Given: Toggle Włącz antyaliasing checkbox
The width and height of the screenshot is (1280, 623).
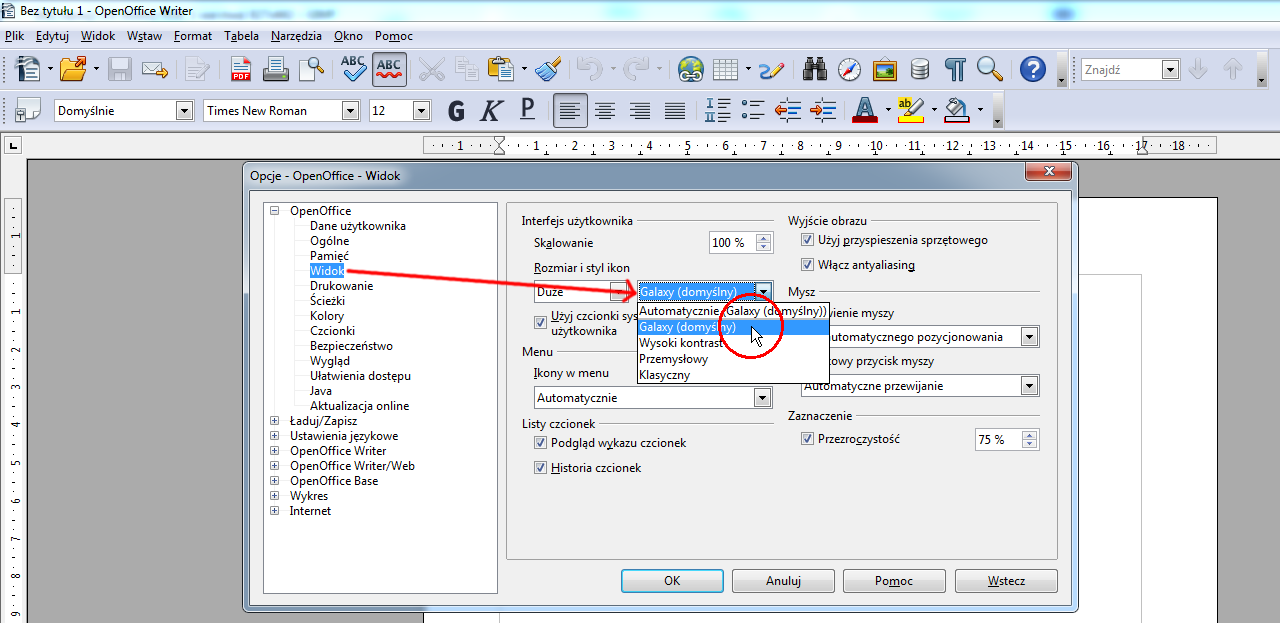Looking at the screenshot, I should (x=807, y=265).
